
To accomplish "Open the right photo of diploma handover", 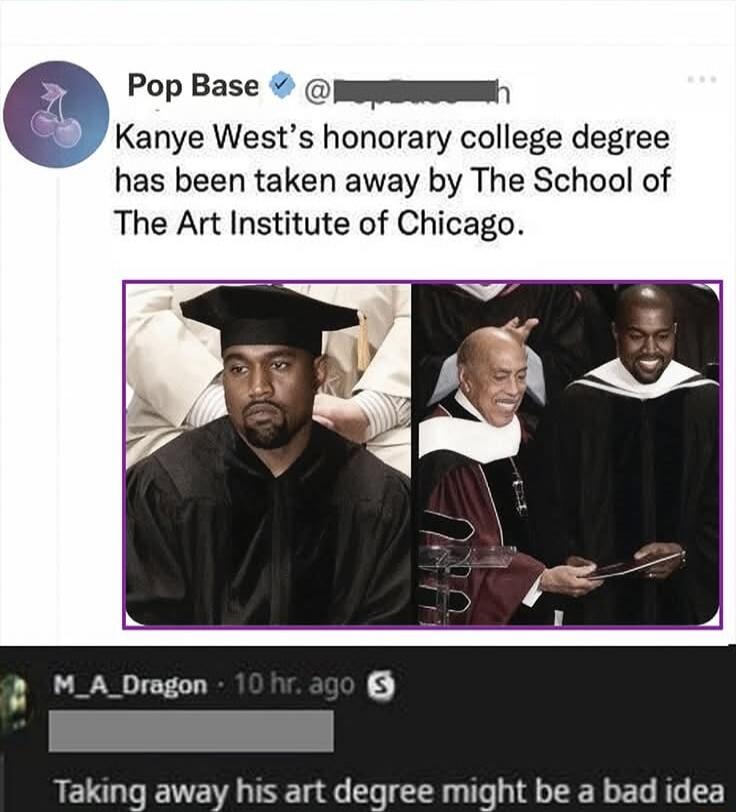I will (567, 455).
